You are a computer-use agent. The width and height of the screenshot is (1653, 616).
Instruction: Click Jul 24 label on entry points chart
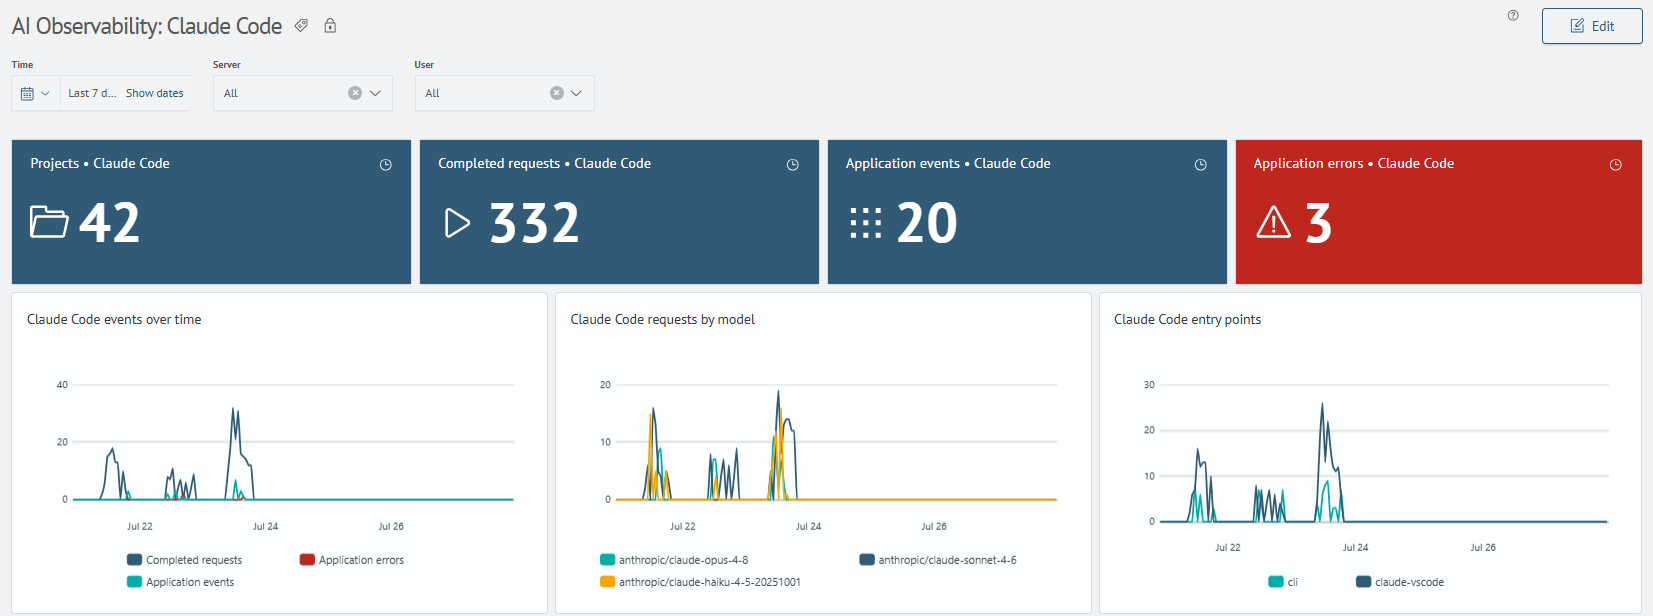1355,548
